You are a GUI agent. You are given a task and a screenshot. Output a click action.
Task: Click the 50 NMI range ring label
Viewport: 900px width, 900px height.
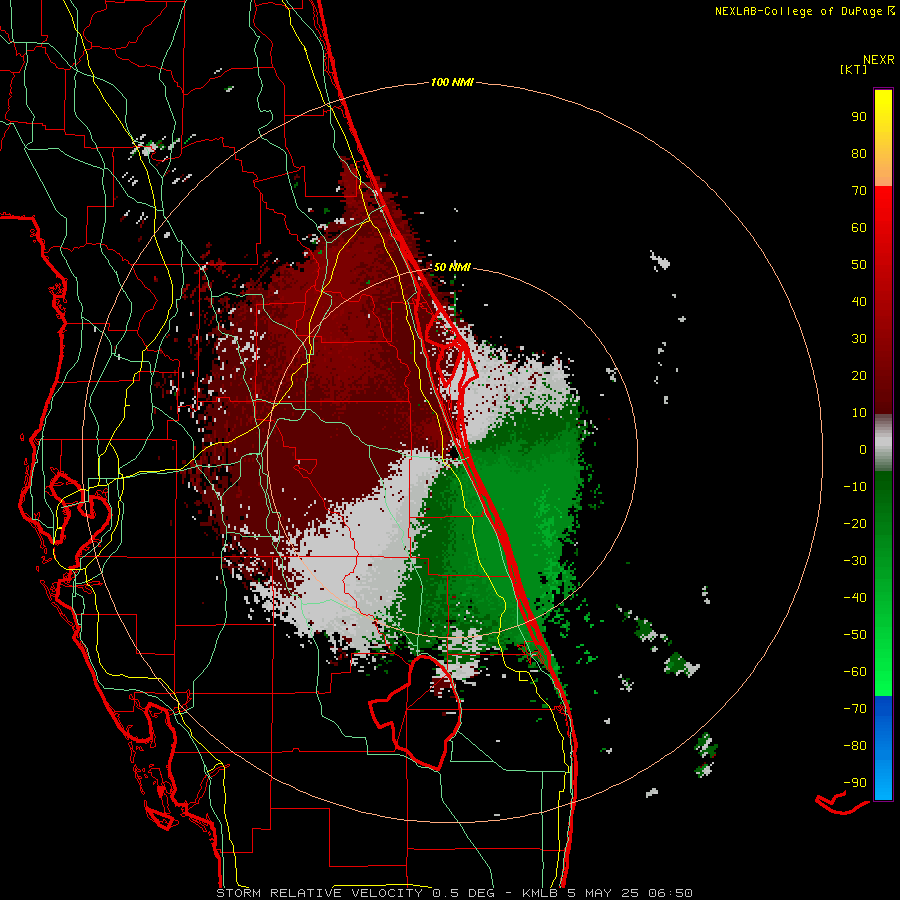(452, 267)
